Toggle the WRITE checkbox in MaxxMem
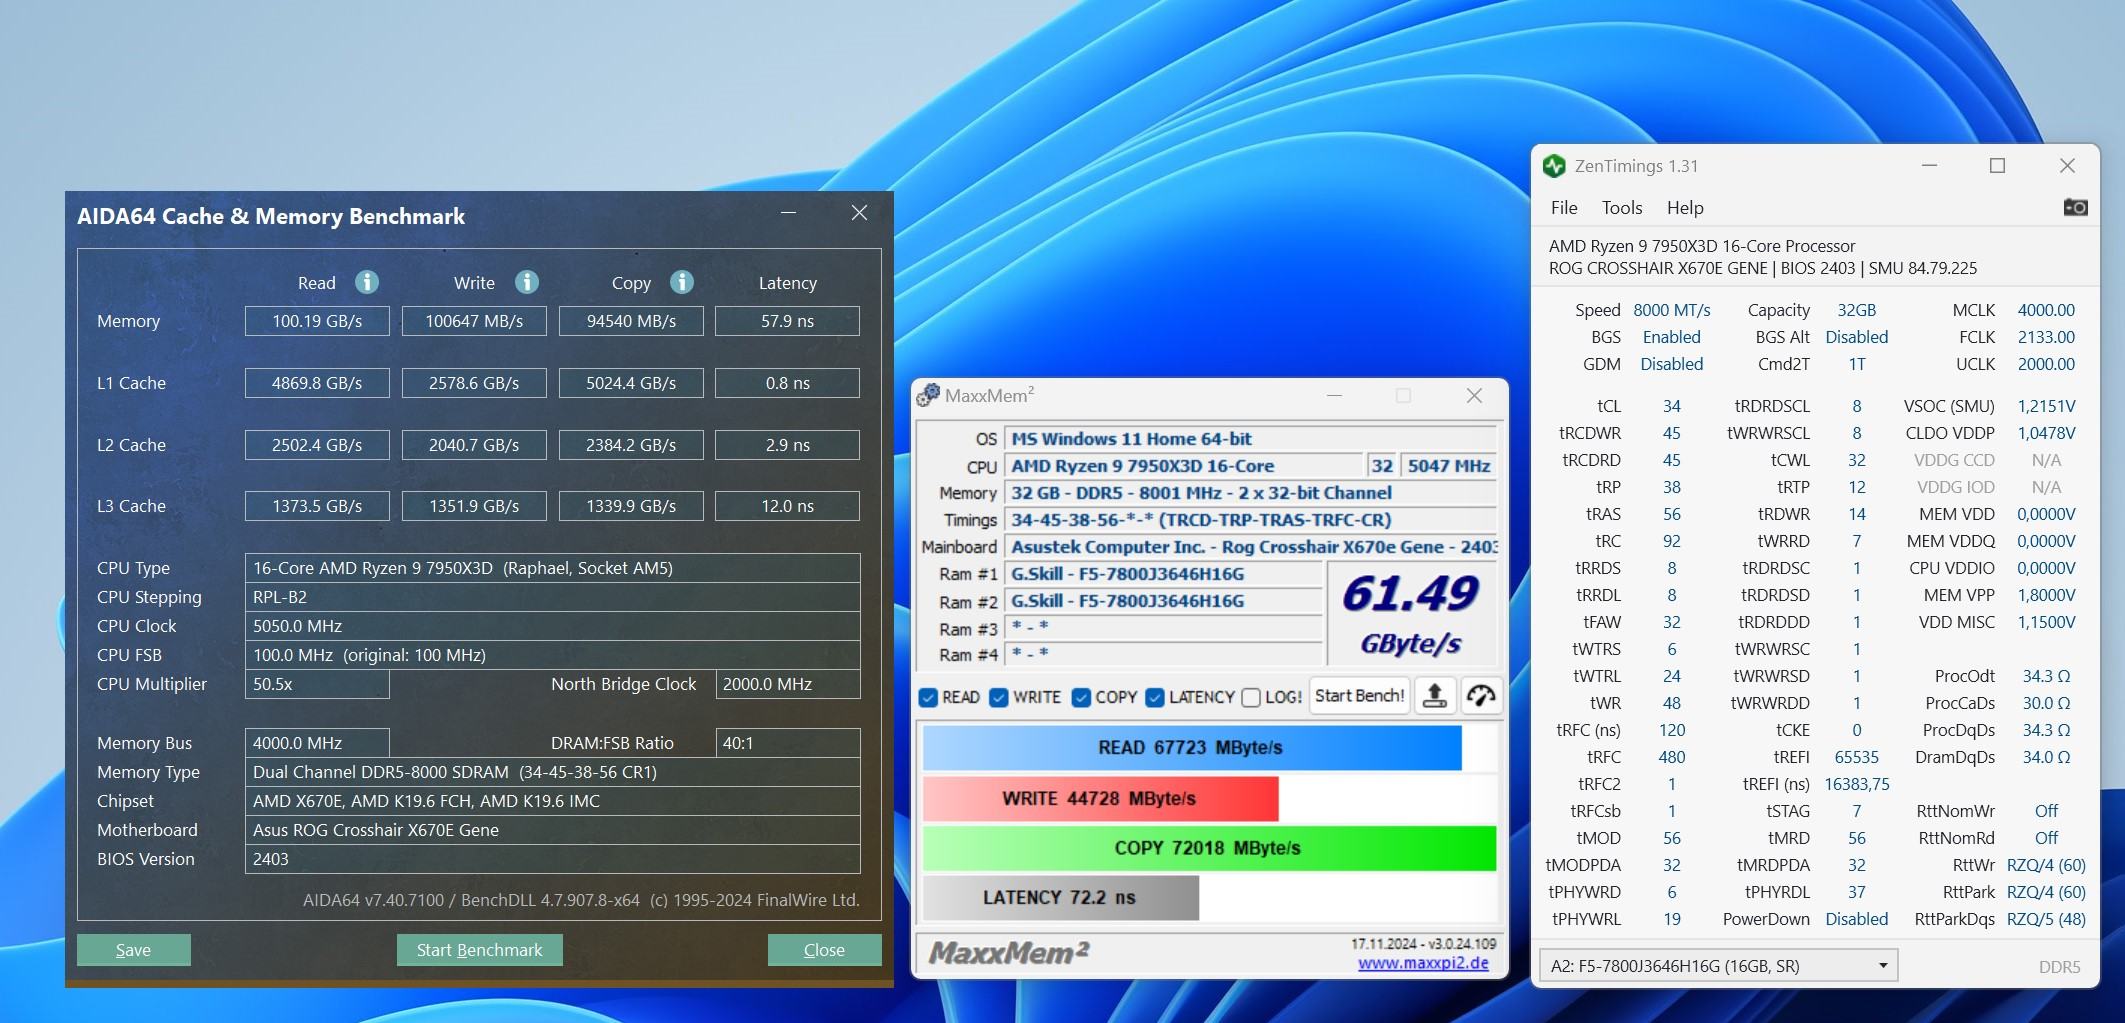 coord(999,697)
